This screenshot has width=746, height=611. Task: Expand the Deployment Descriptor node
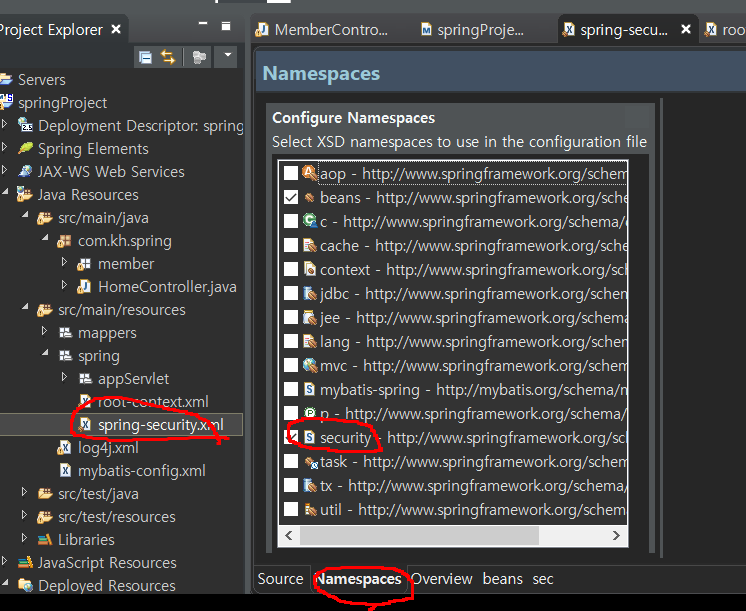coord(4,124)
